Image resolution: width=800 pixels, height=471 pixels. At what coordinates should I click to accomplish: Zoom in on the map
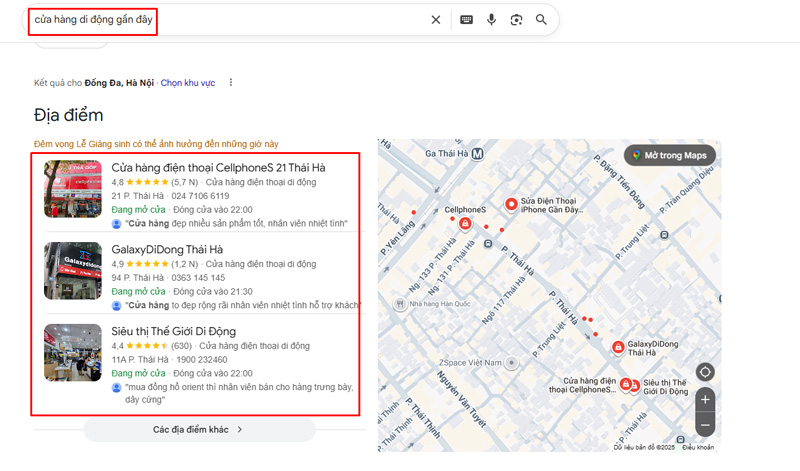tap(705, 399)
